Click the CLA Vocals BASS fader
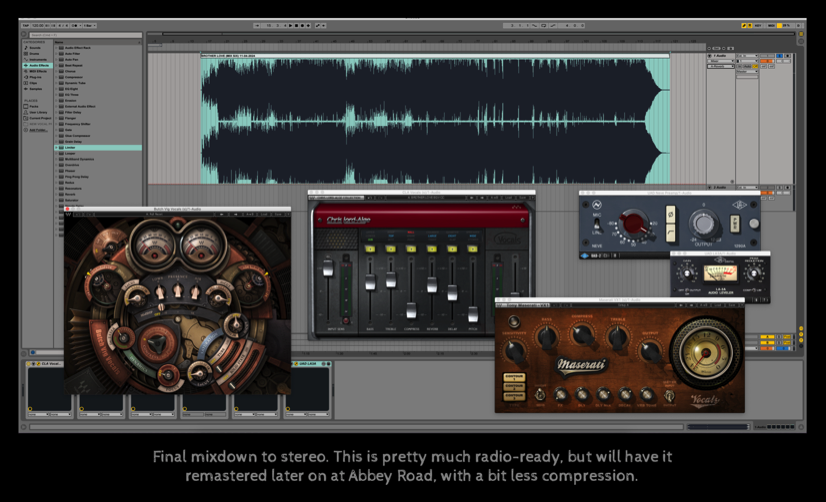826x502 pixels. pyautogui.click(x=370, y=282)
